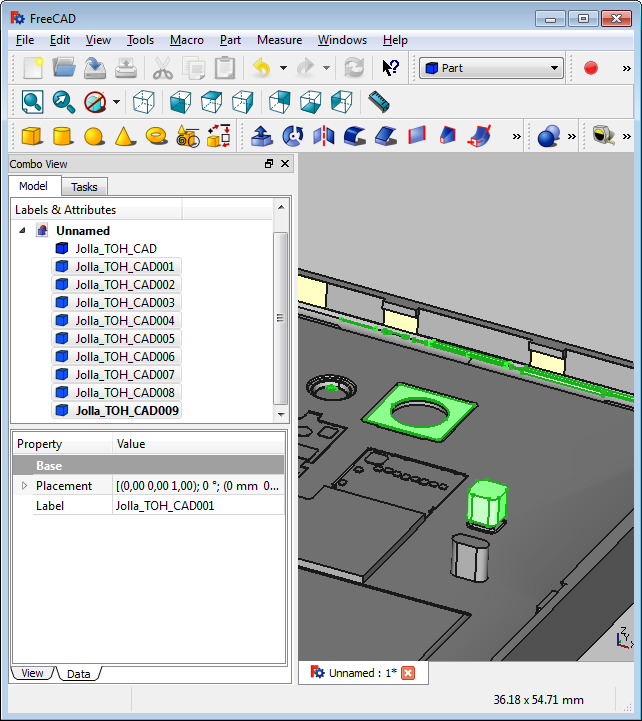Open the File menu
The width and height of the screenshot is (642, 721).
(25, 40)
